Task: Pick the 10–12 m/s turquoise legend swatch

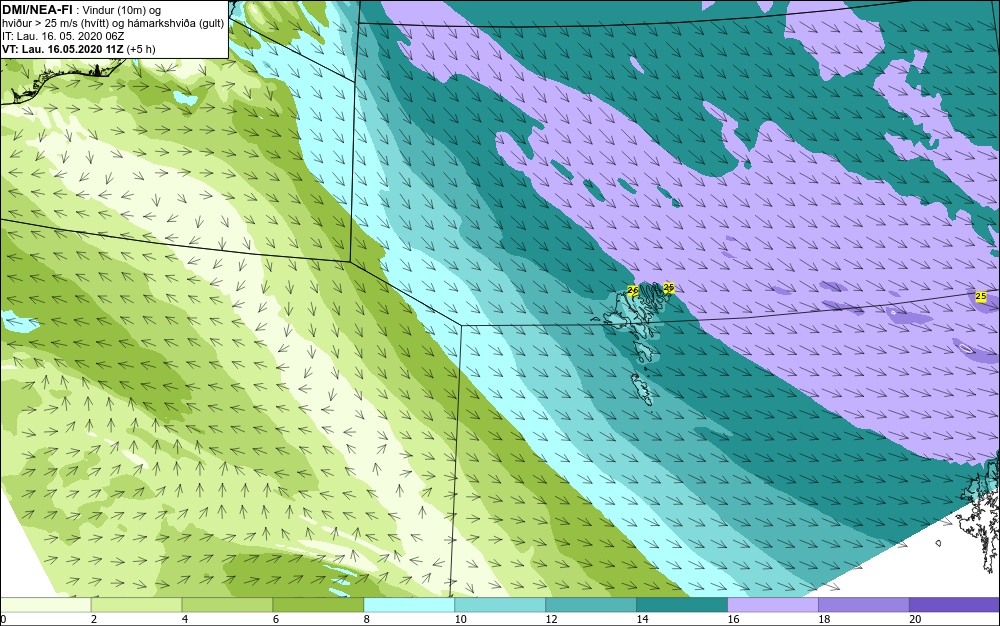Action: pyautogui.click(x=500, y=605)
